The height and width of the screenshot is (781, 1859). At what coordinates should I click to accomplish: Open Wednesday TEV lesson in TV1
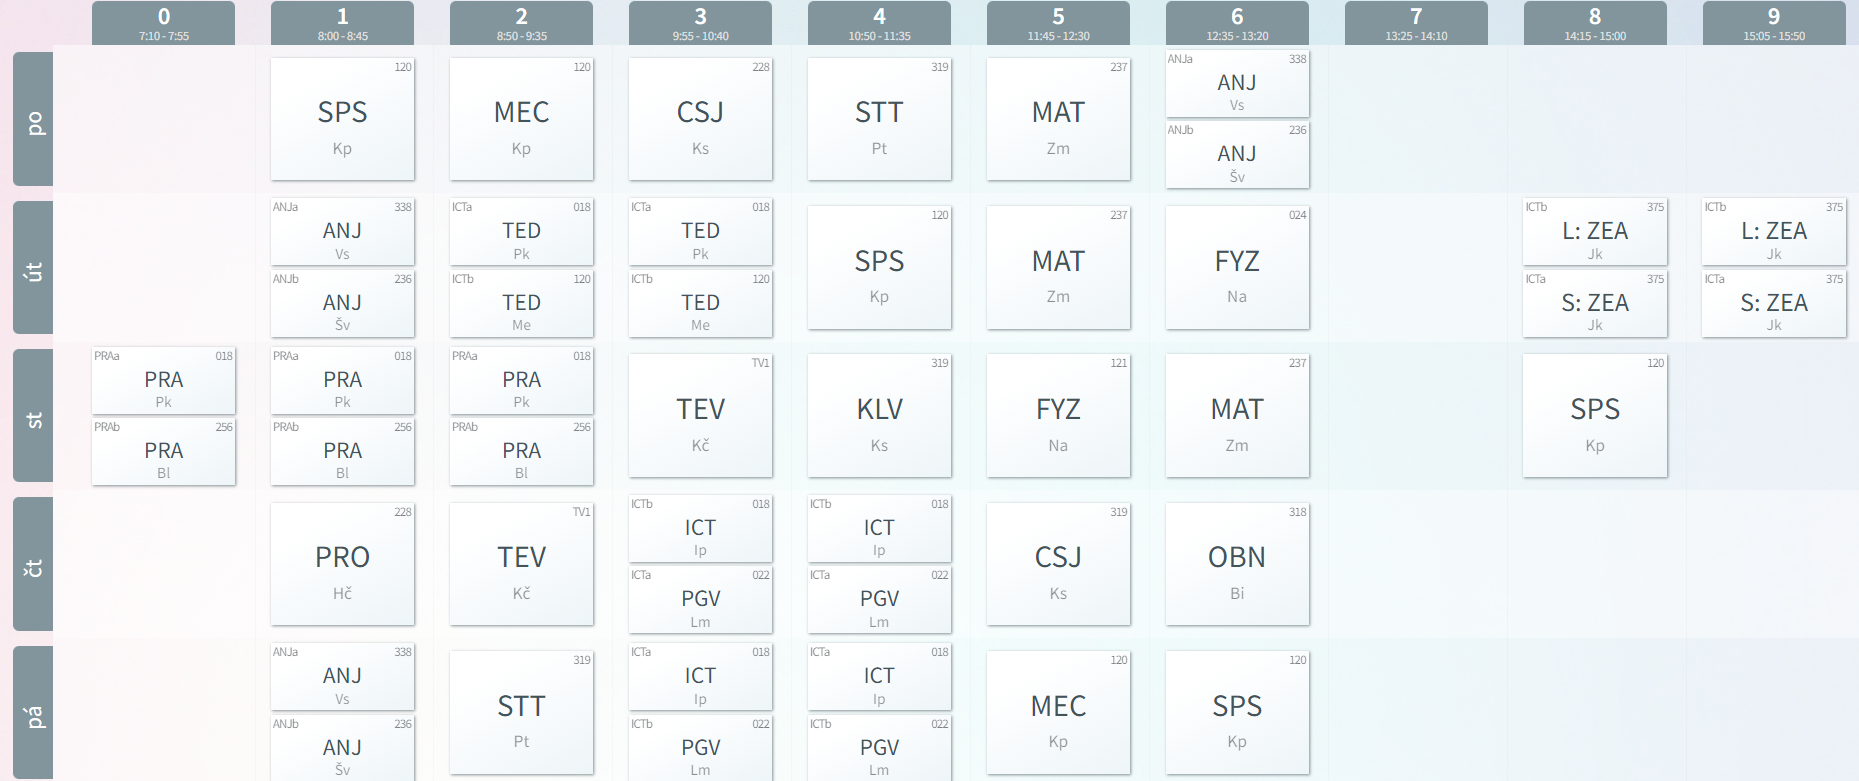(700, 415)
